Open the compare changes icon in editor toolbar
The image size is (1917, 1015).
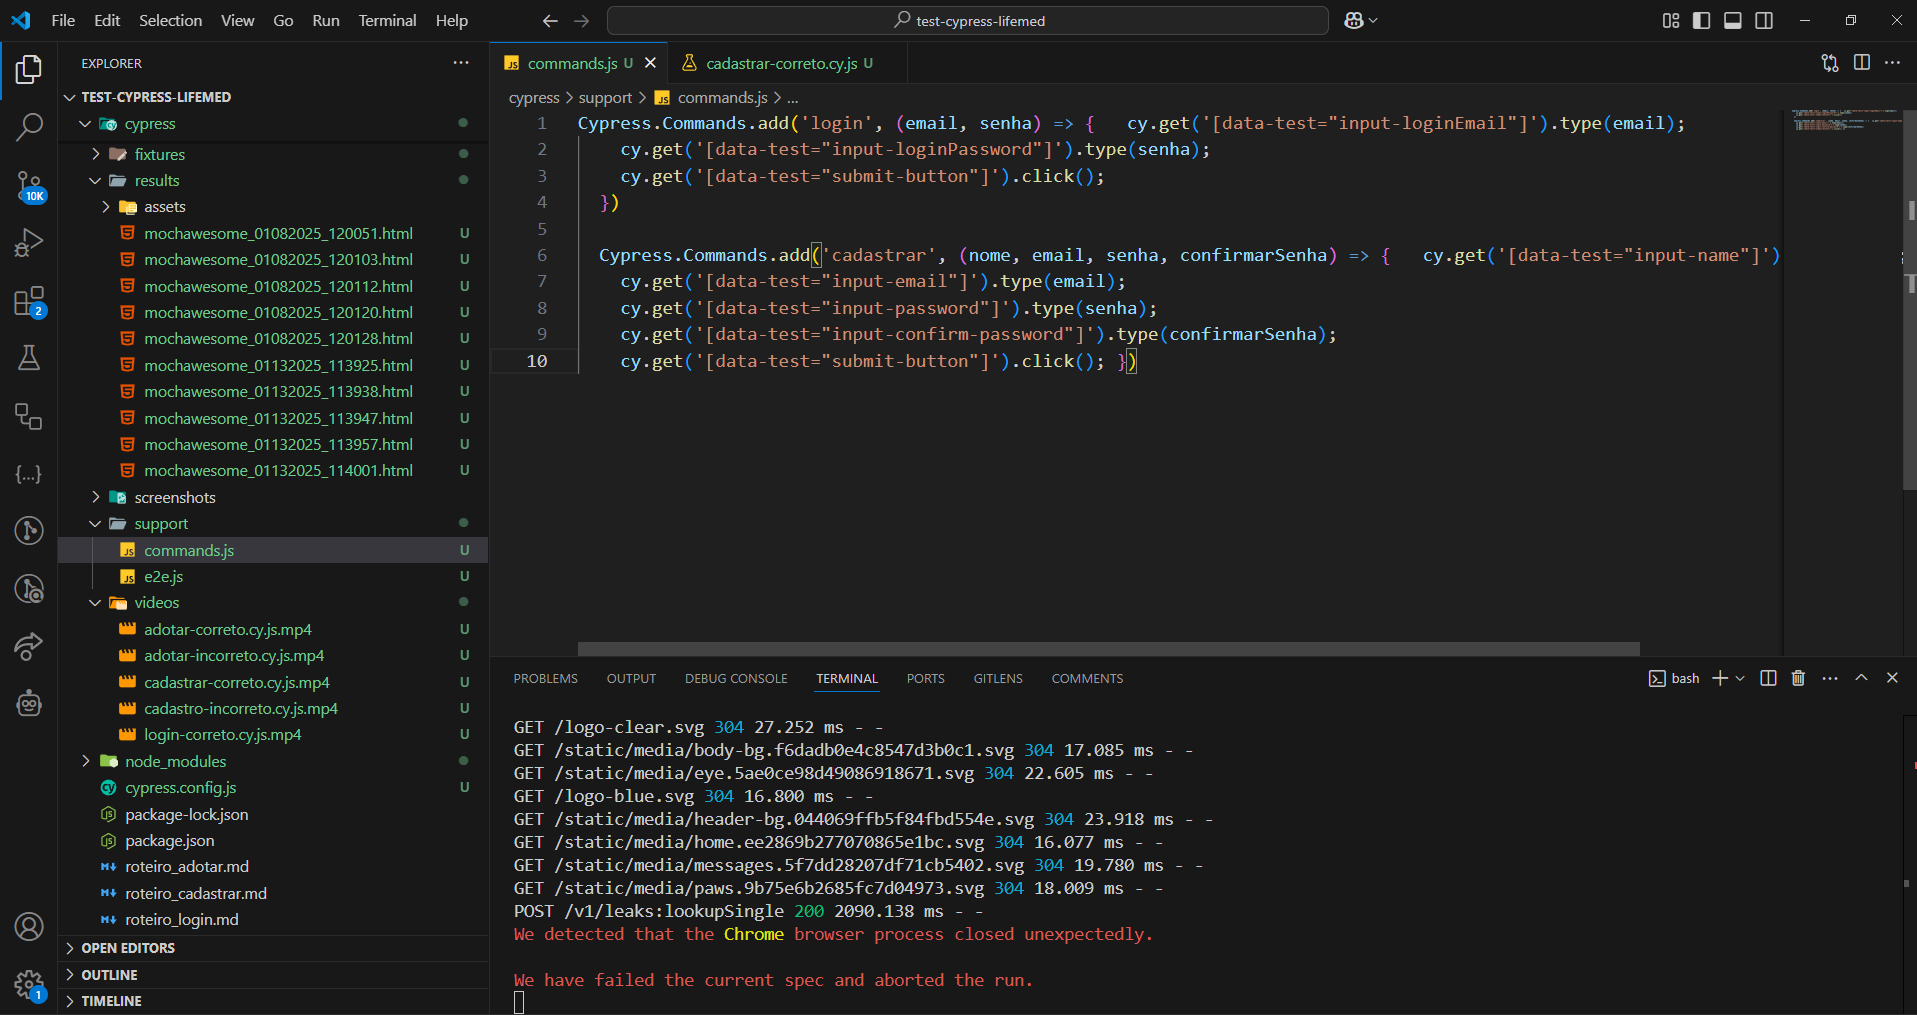click(x=1830, y=63)
